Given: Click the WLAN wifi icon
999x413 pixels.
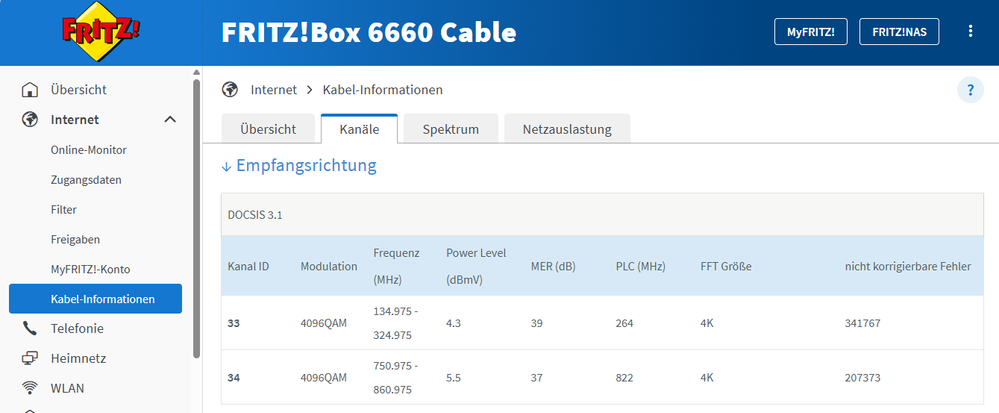Looking at the screenshot, I should coord(30,388).
